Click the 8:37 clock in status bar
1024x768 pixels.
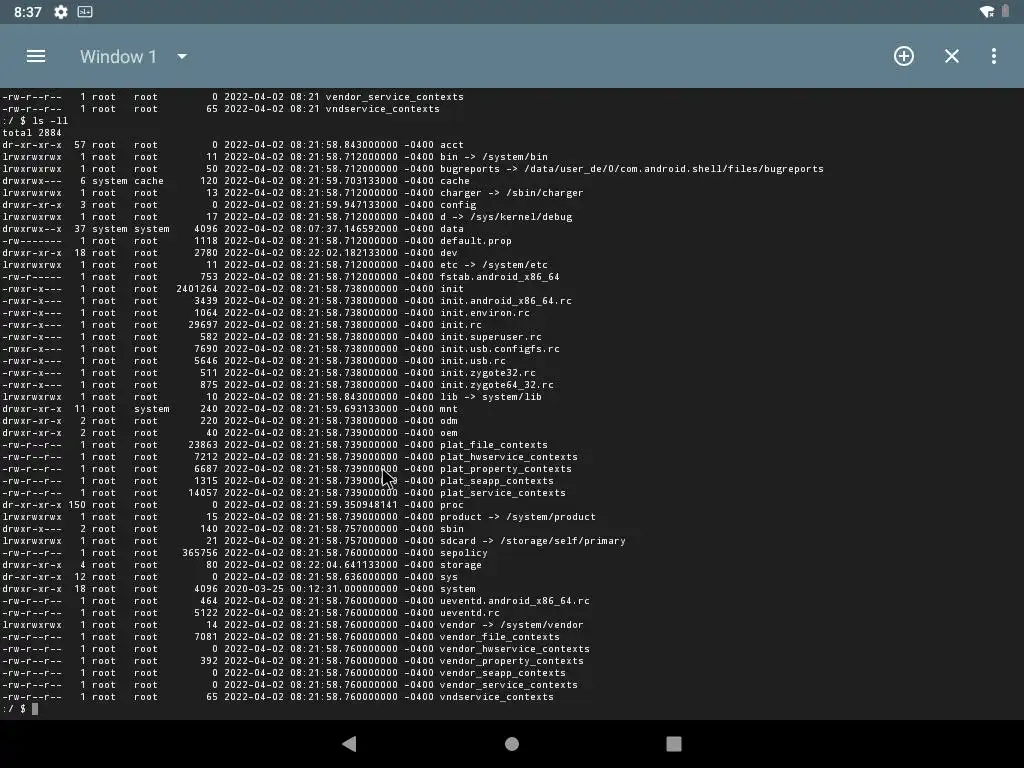27,12
